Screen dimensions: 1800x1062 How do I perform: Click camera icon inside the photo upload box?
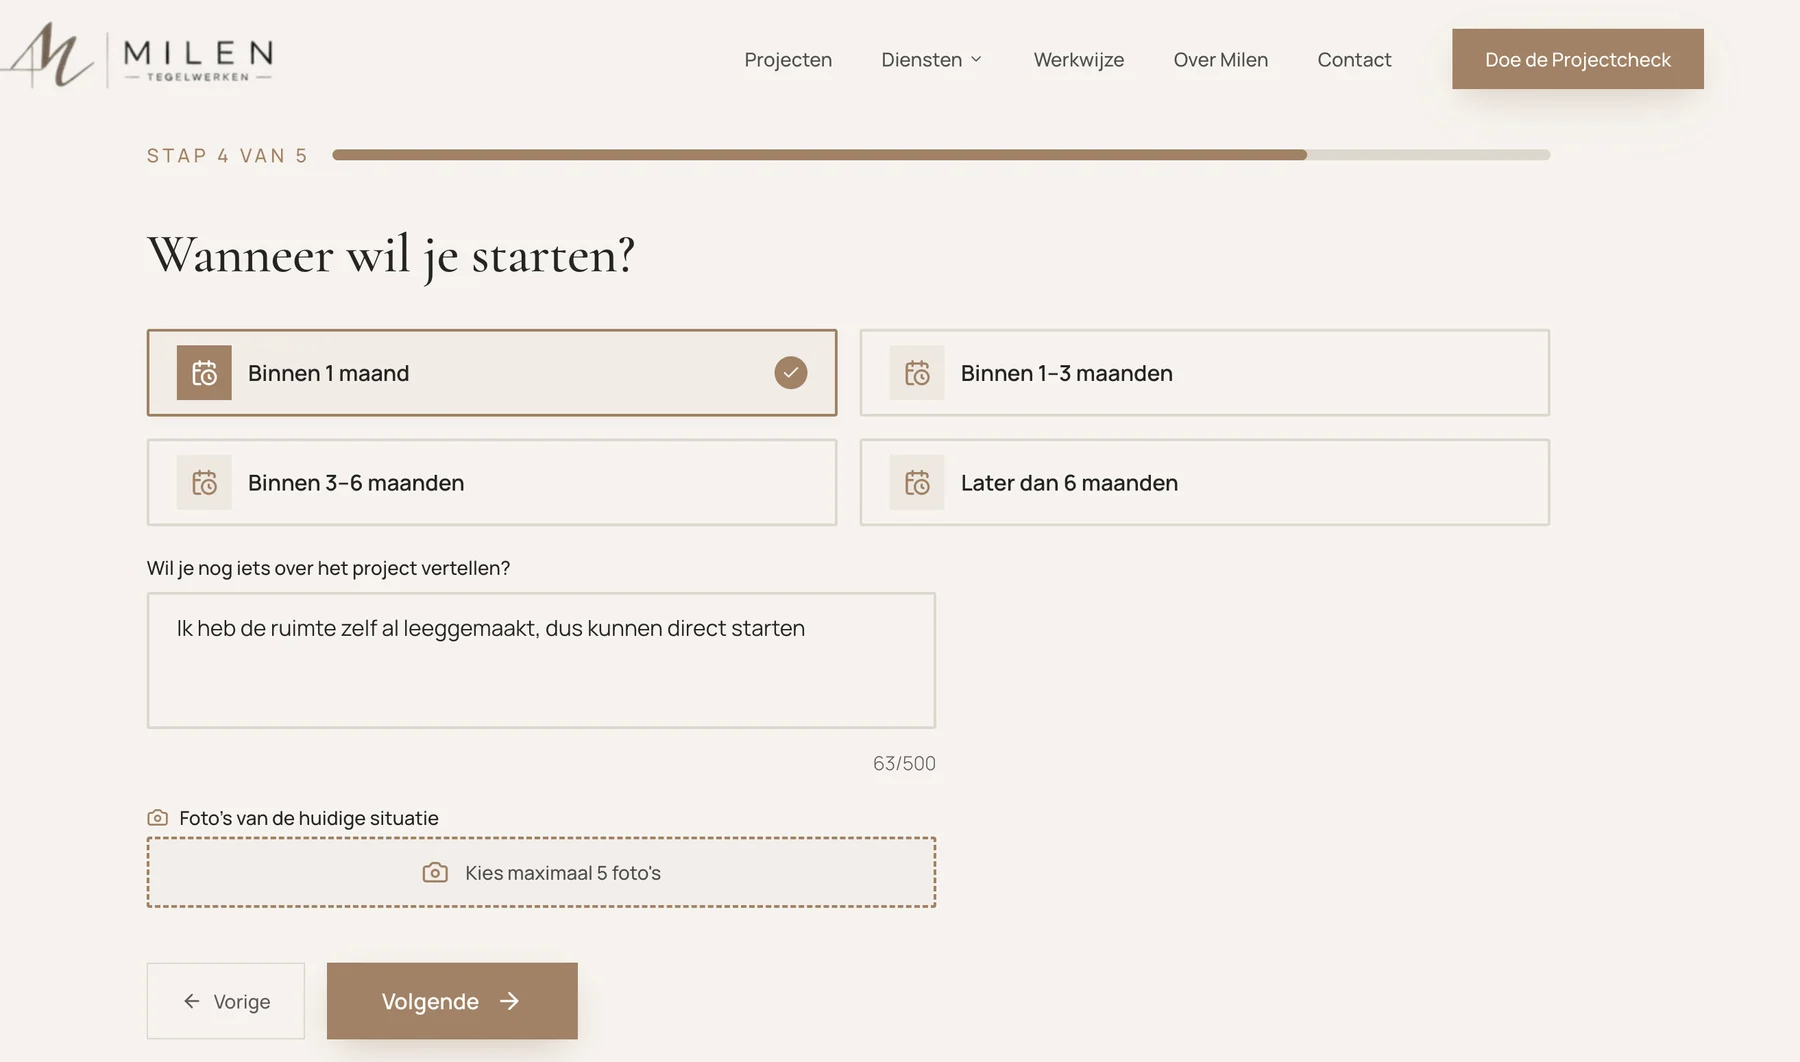(x=435, y=873)
